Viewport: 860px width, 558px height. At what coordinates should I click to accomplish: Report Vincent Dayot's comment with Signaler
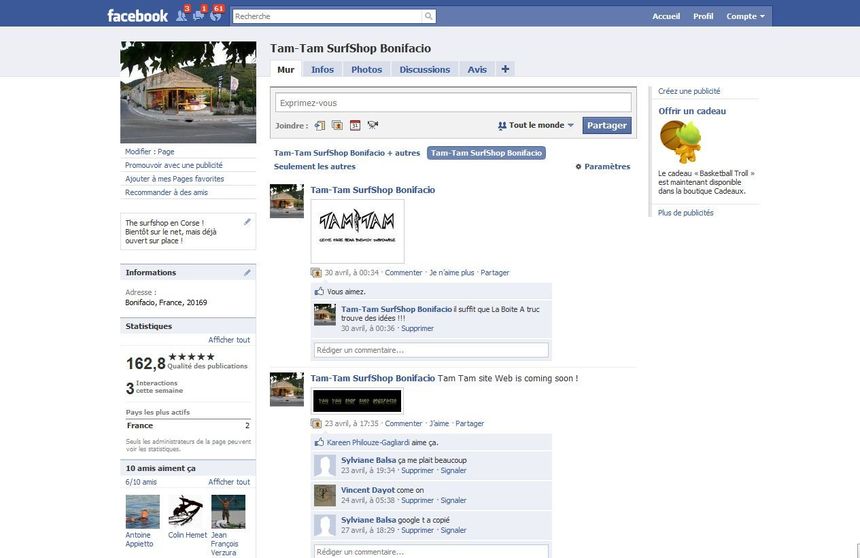point(454,500)
